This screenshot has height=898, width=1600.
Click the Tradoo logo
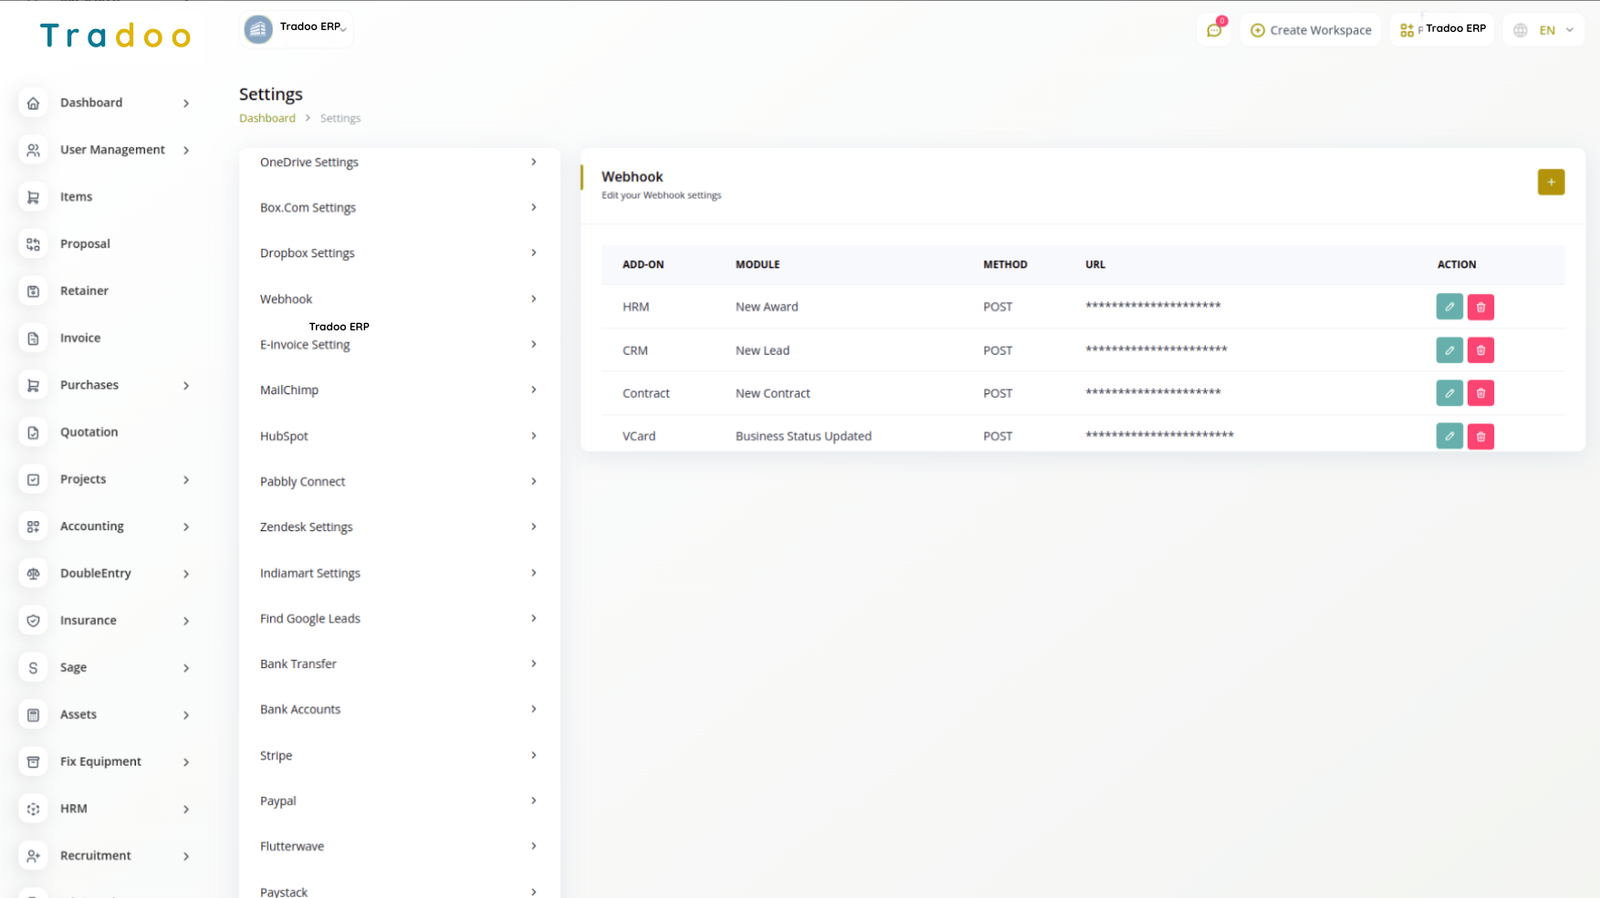(115, 36)
